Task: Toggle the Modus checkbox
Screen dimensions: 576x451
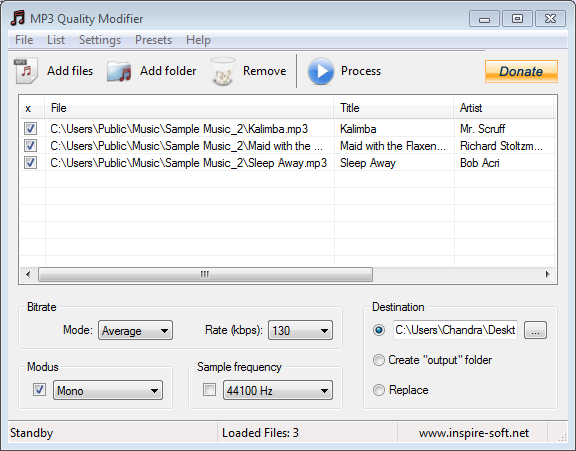Action: [40, 390]
